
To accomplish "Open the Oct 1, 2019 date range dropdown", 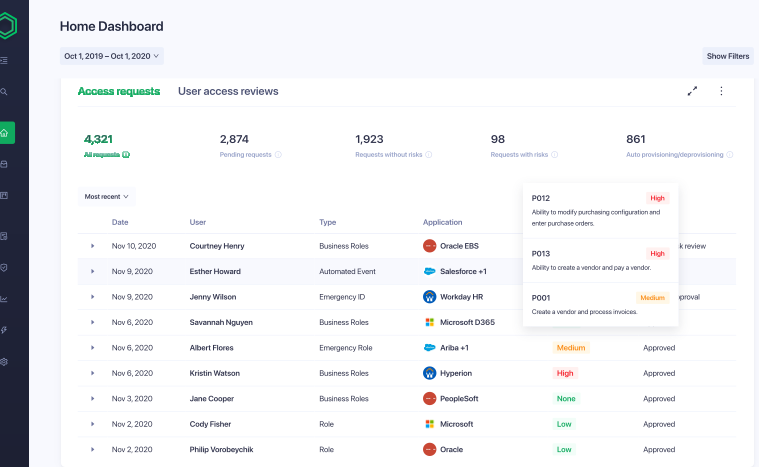I will pyautogui.click(x=112, y=56).
